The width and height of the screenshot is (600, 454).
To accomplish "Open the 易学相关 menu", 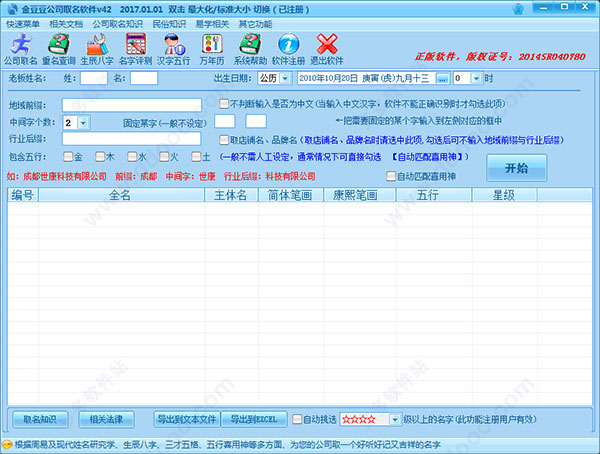I will click(212, 24).
